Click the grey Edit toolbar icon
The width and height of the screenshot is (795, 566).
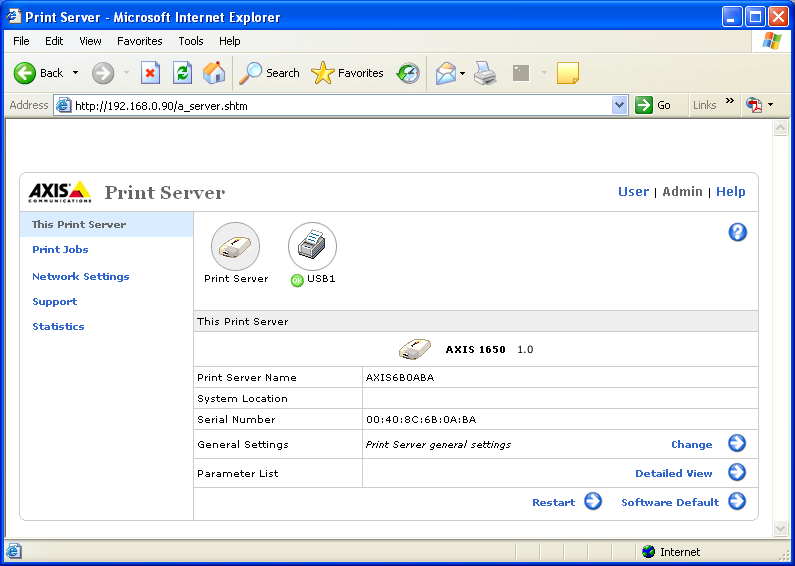(521, 73)
